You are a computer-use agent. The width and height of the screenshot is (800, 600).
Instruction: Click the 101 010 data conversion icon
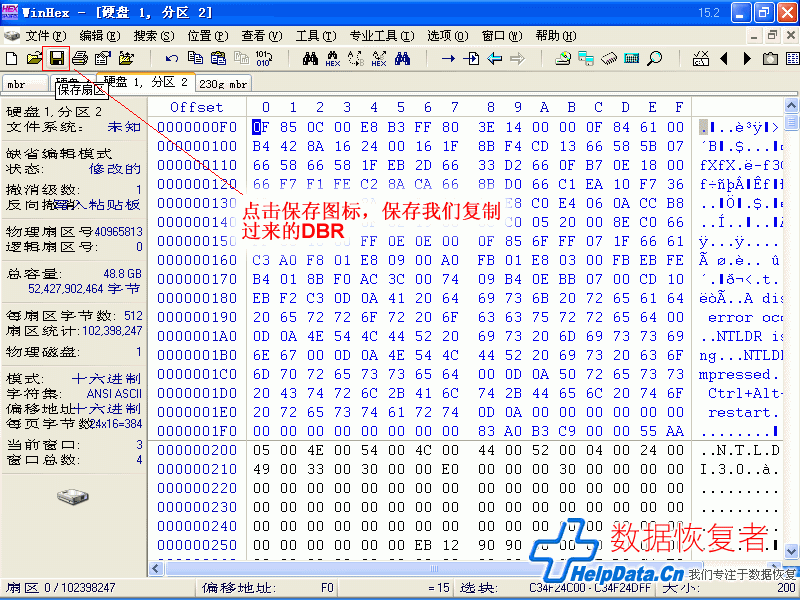coord(264,58)
